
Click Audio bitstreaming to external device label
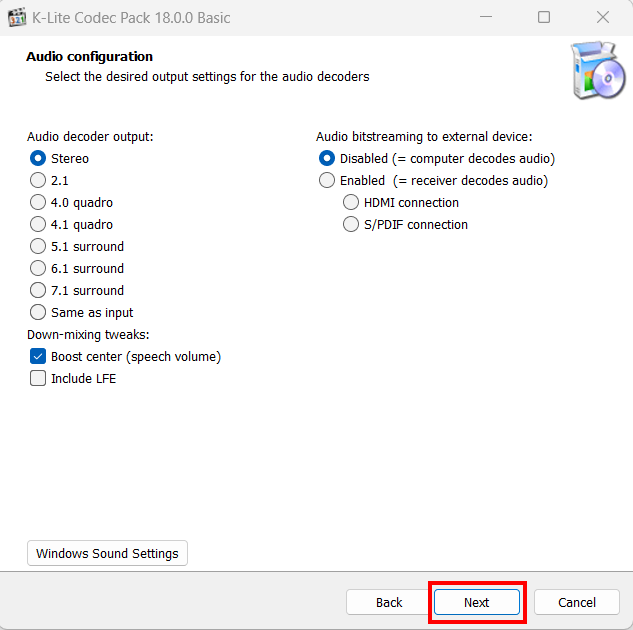click(x=424, y=137)
